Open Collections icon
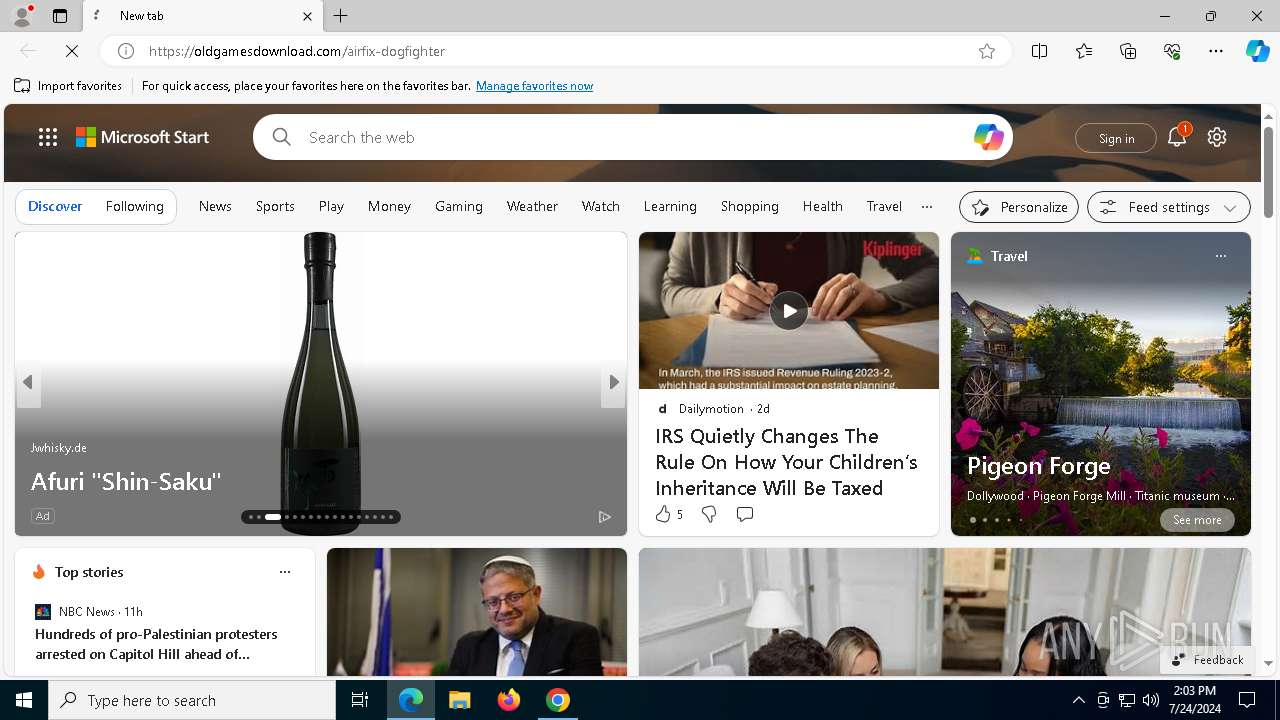 [x=1128, y=51]
